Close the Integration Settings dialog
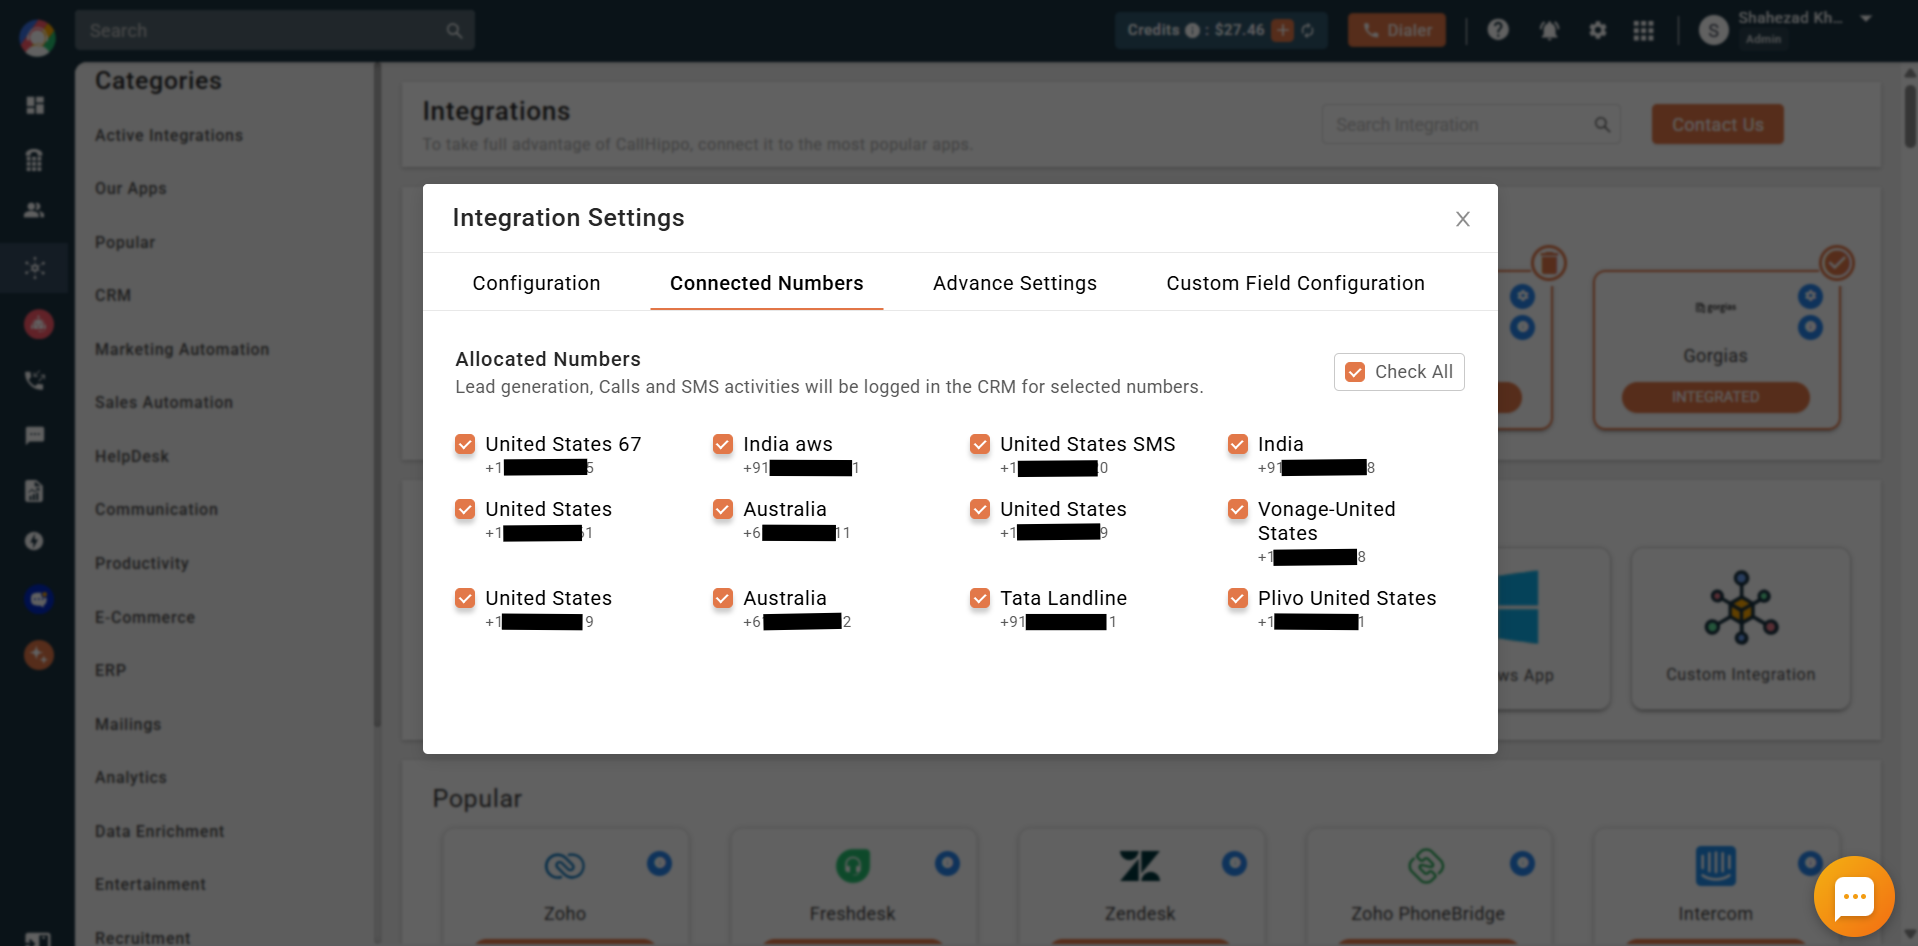 1462,219
